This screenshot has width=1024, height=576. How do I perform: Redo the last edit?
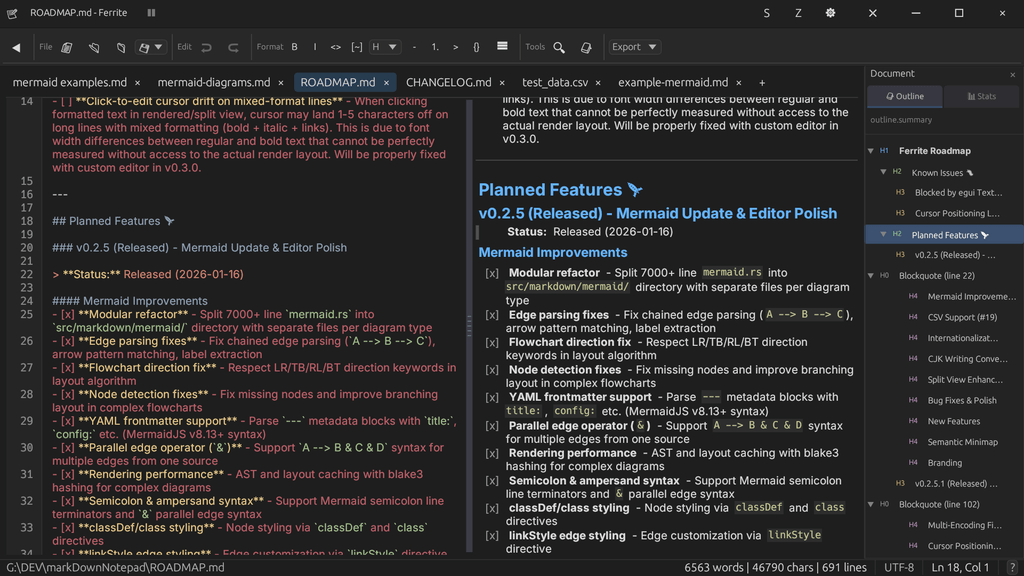(x=233, y=47)
